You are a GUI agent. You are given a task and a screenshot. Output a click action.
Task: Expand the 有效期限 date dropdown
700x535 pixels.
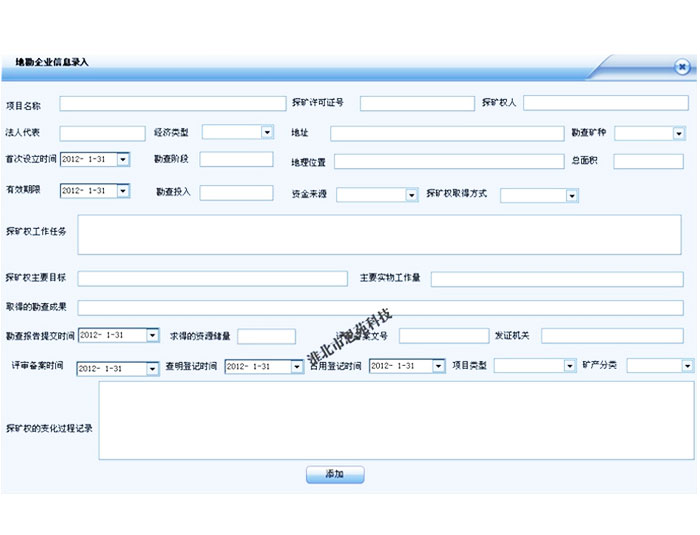(x=123, y=191)
